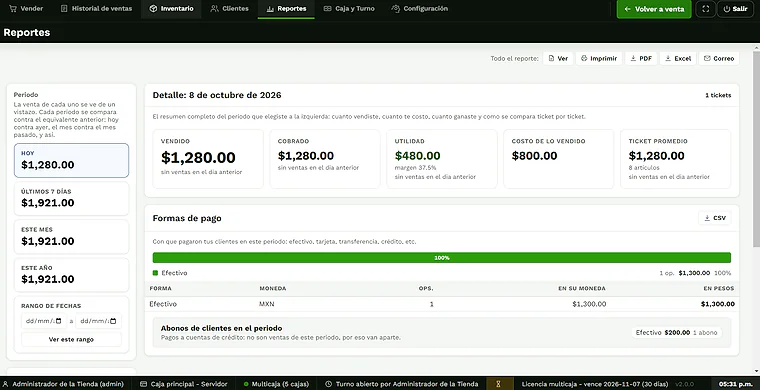Click the Licencia multicaja expiry text
The image size is (760, 390).
click(x=595, y=384)
